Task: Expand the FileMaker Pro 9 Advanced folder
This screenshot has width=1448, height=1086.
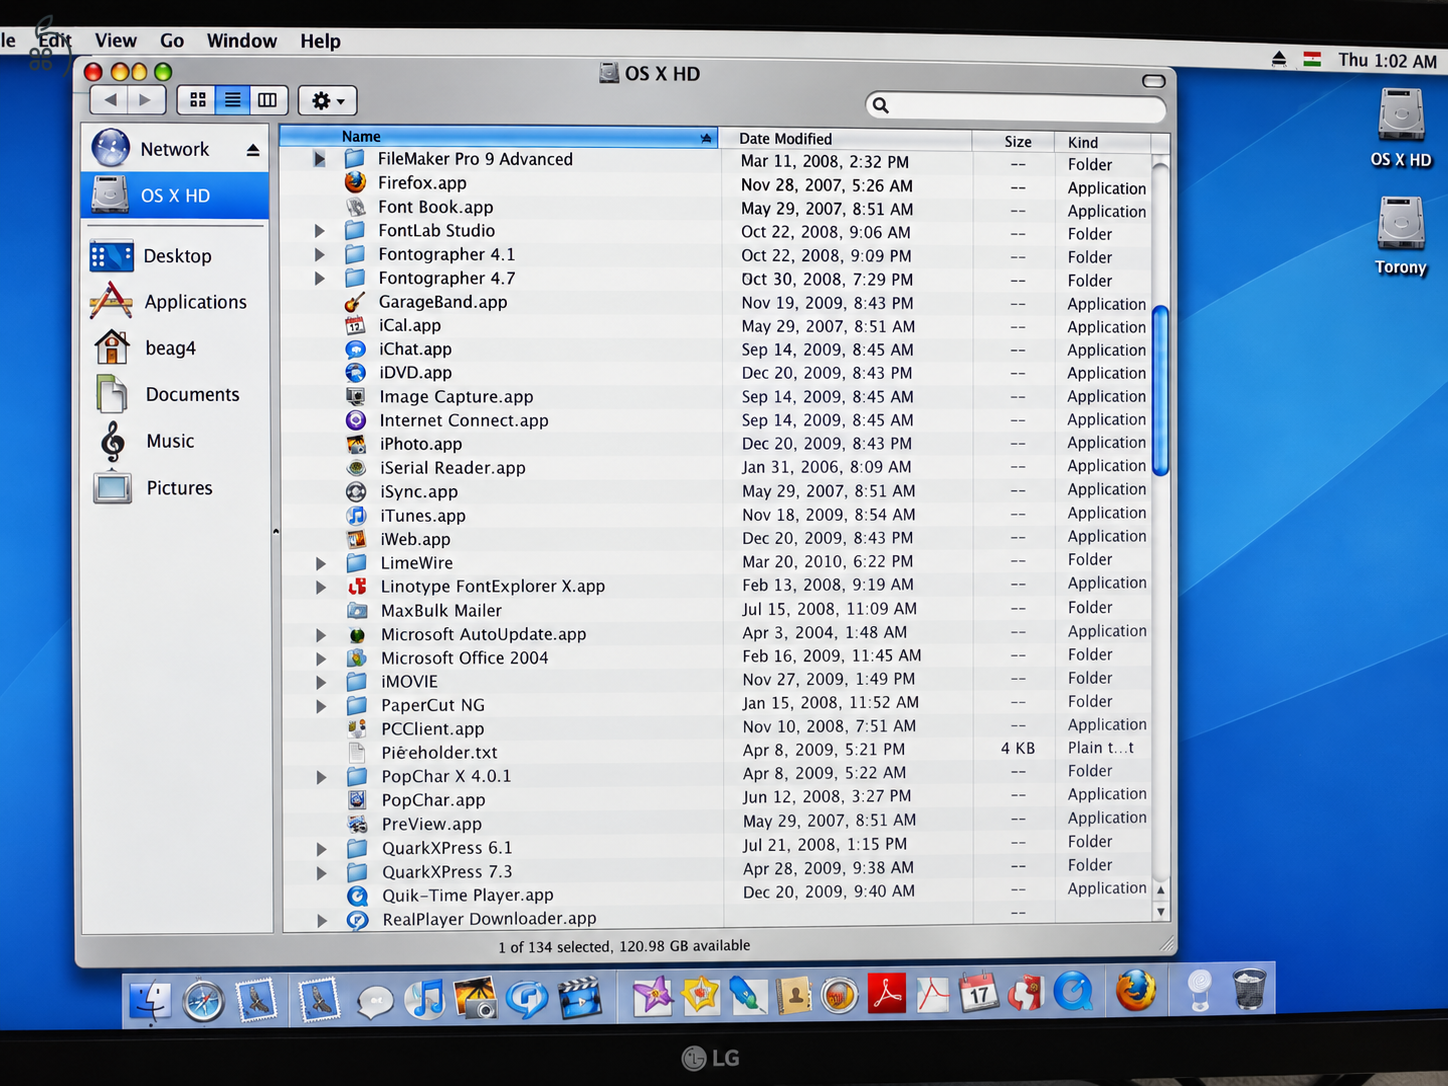Action: (x=319, y=159)
